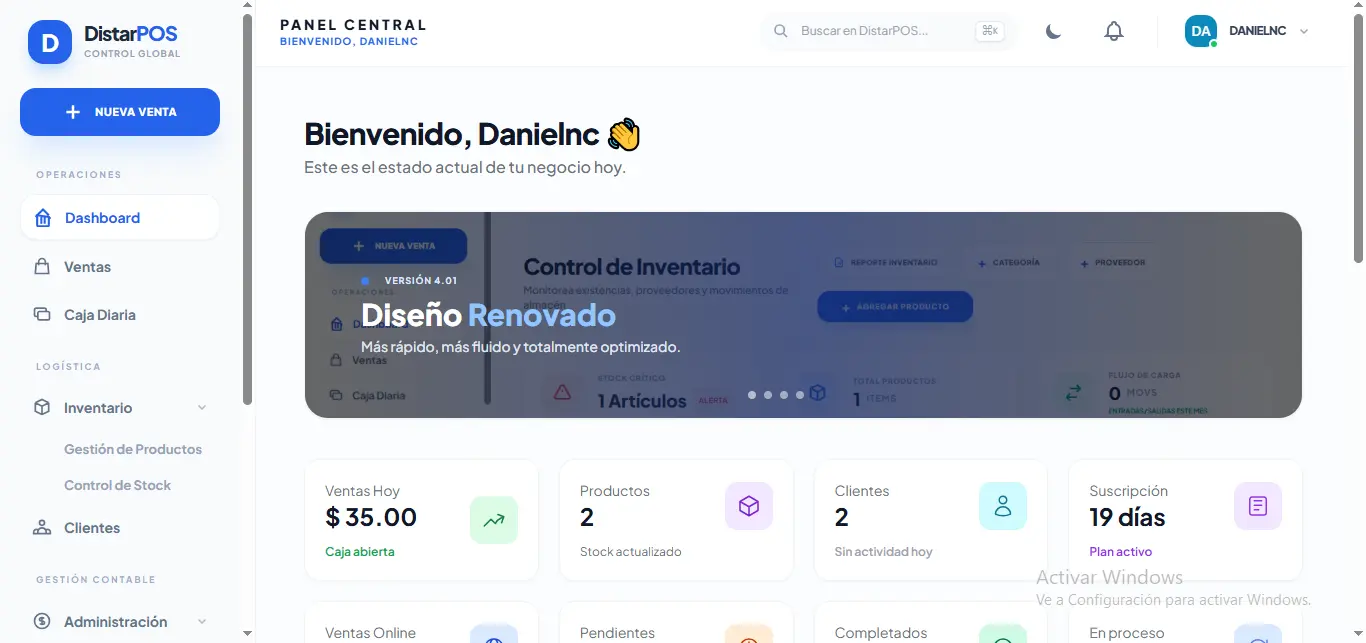Expand the Inventario submenu chevron
The image size is (1366, 643).
click(203, 407)
